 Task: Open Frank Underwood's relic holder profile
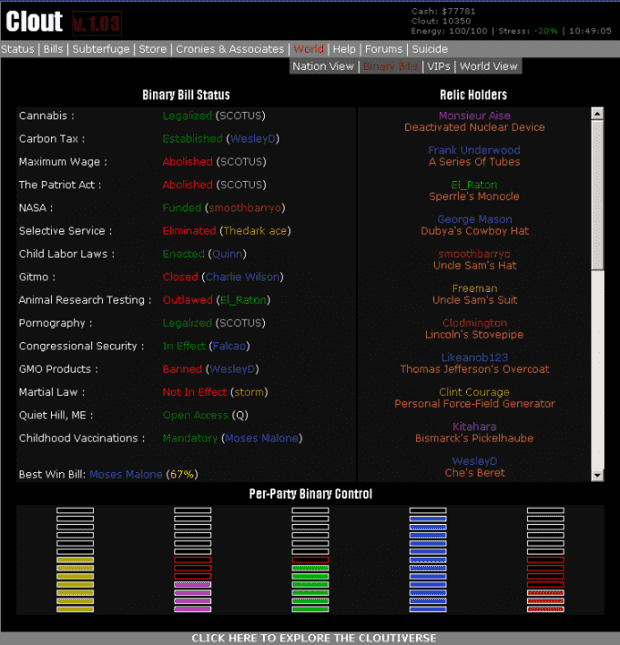[474, 151]
